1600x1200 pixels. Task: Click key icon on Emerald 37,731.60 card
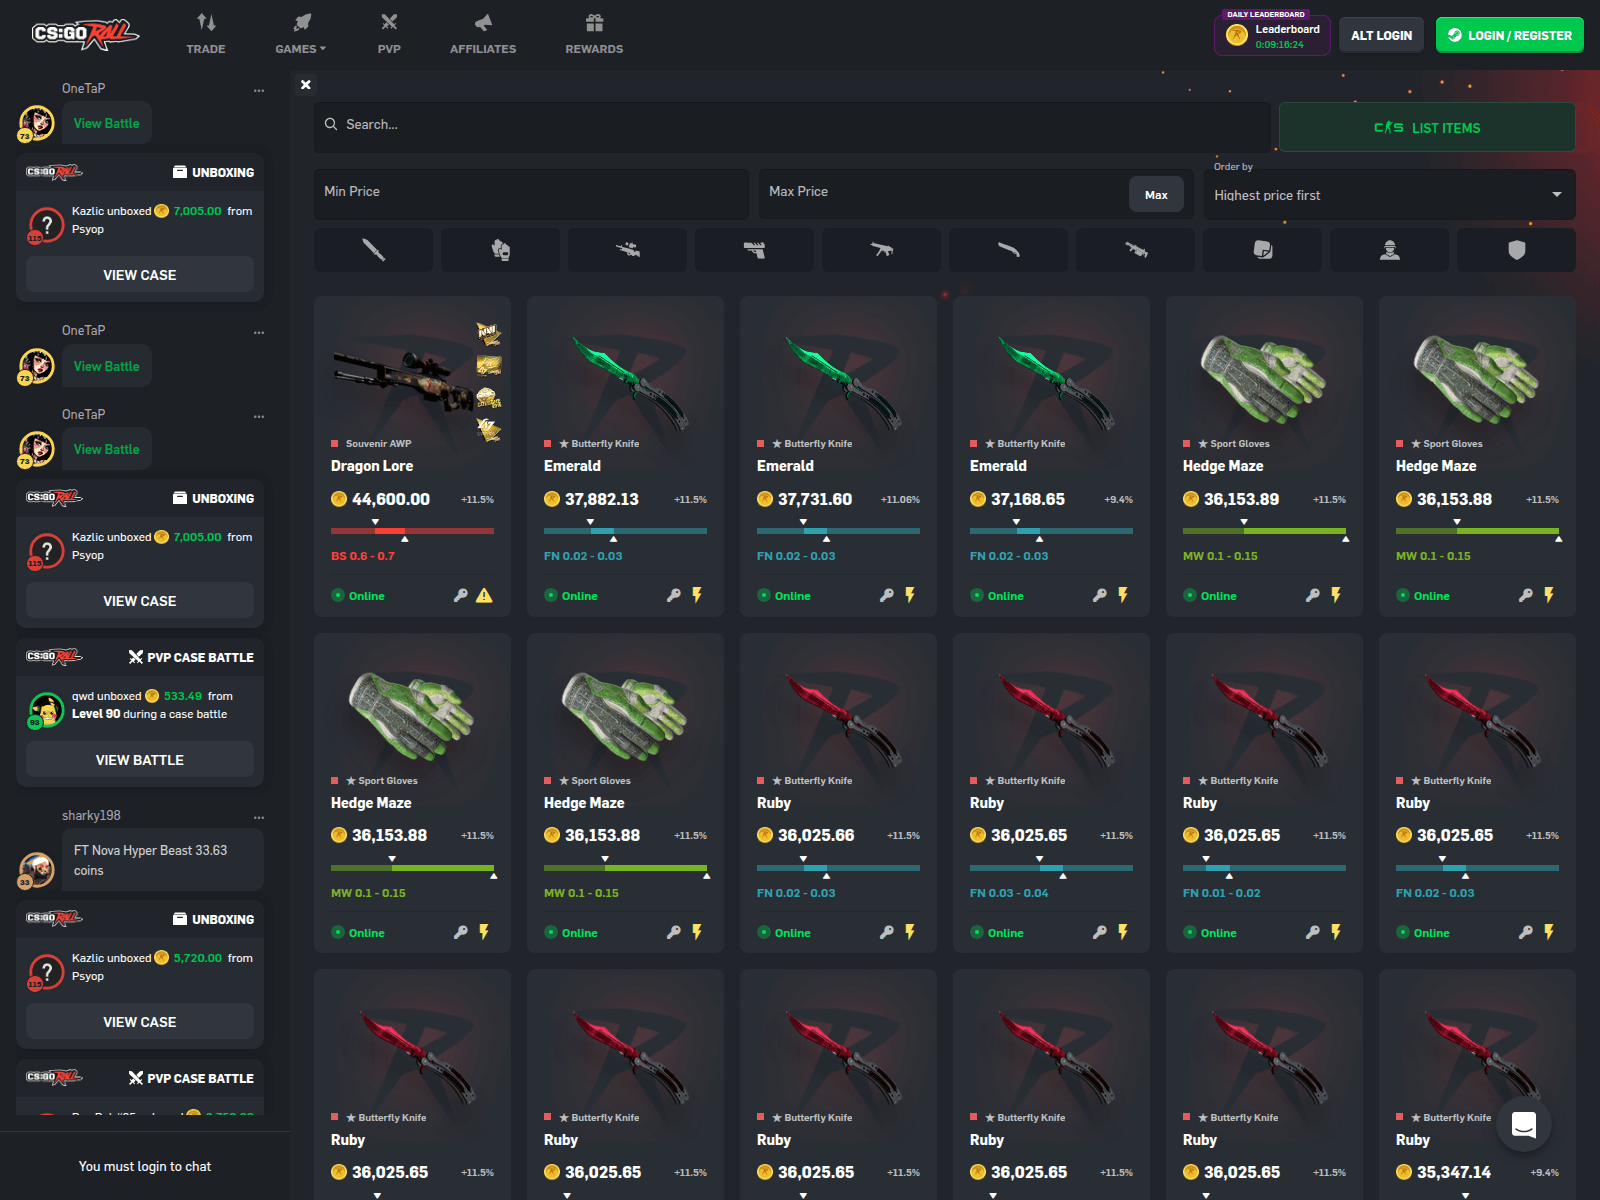[887, 595]
